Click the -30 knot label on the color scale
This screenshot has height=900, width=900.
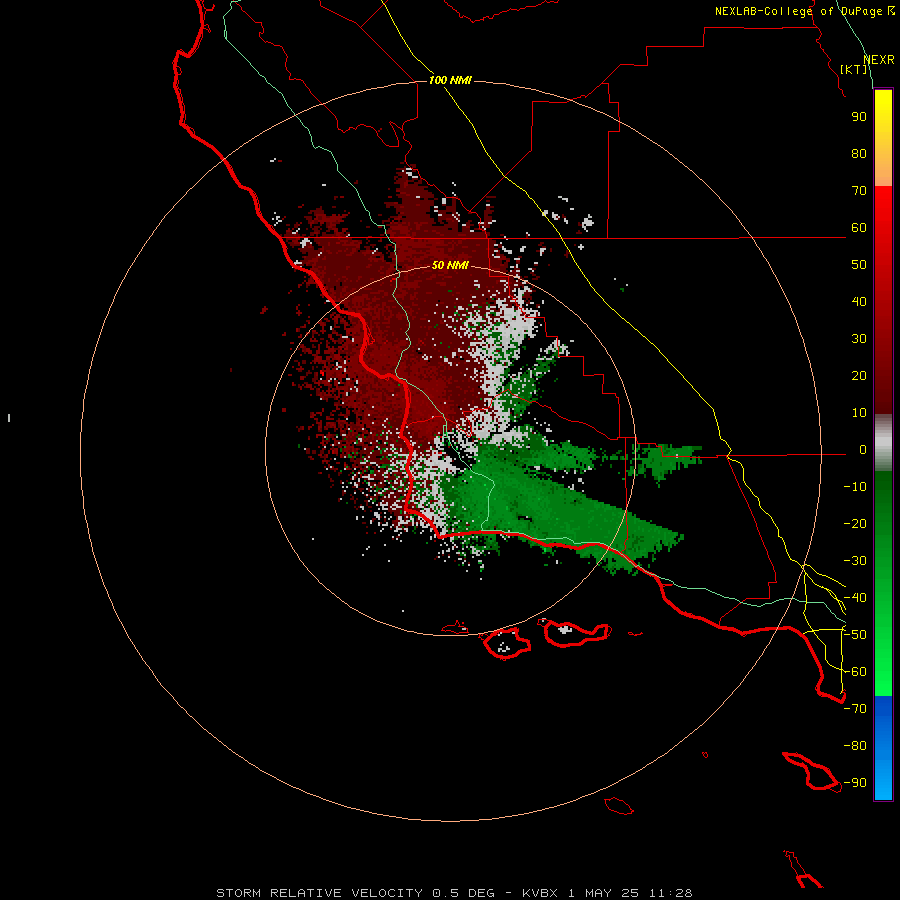click(x=855, y=561)
